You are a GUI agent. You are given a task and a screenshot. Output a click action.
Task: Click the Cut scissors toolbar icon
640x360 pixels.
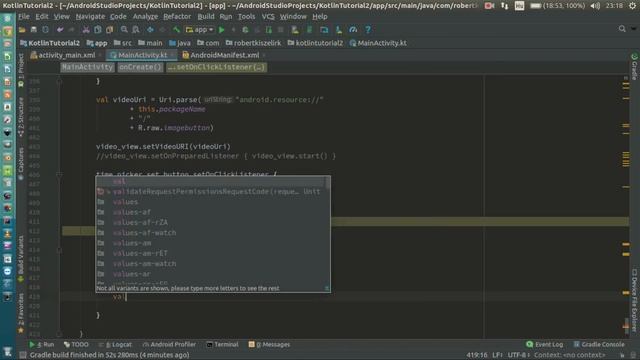coord(86,30)
